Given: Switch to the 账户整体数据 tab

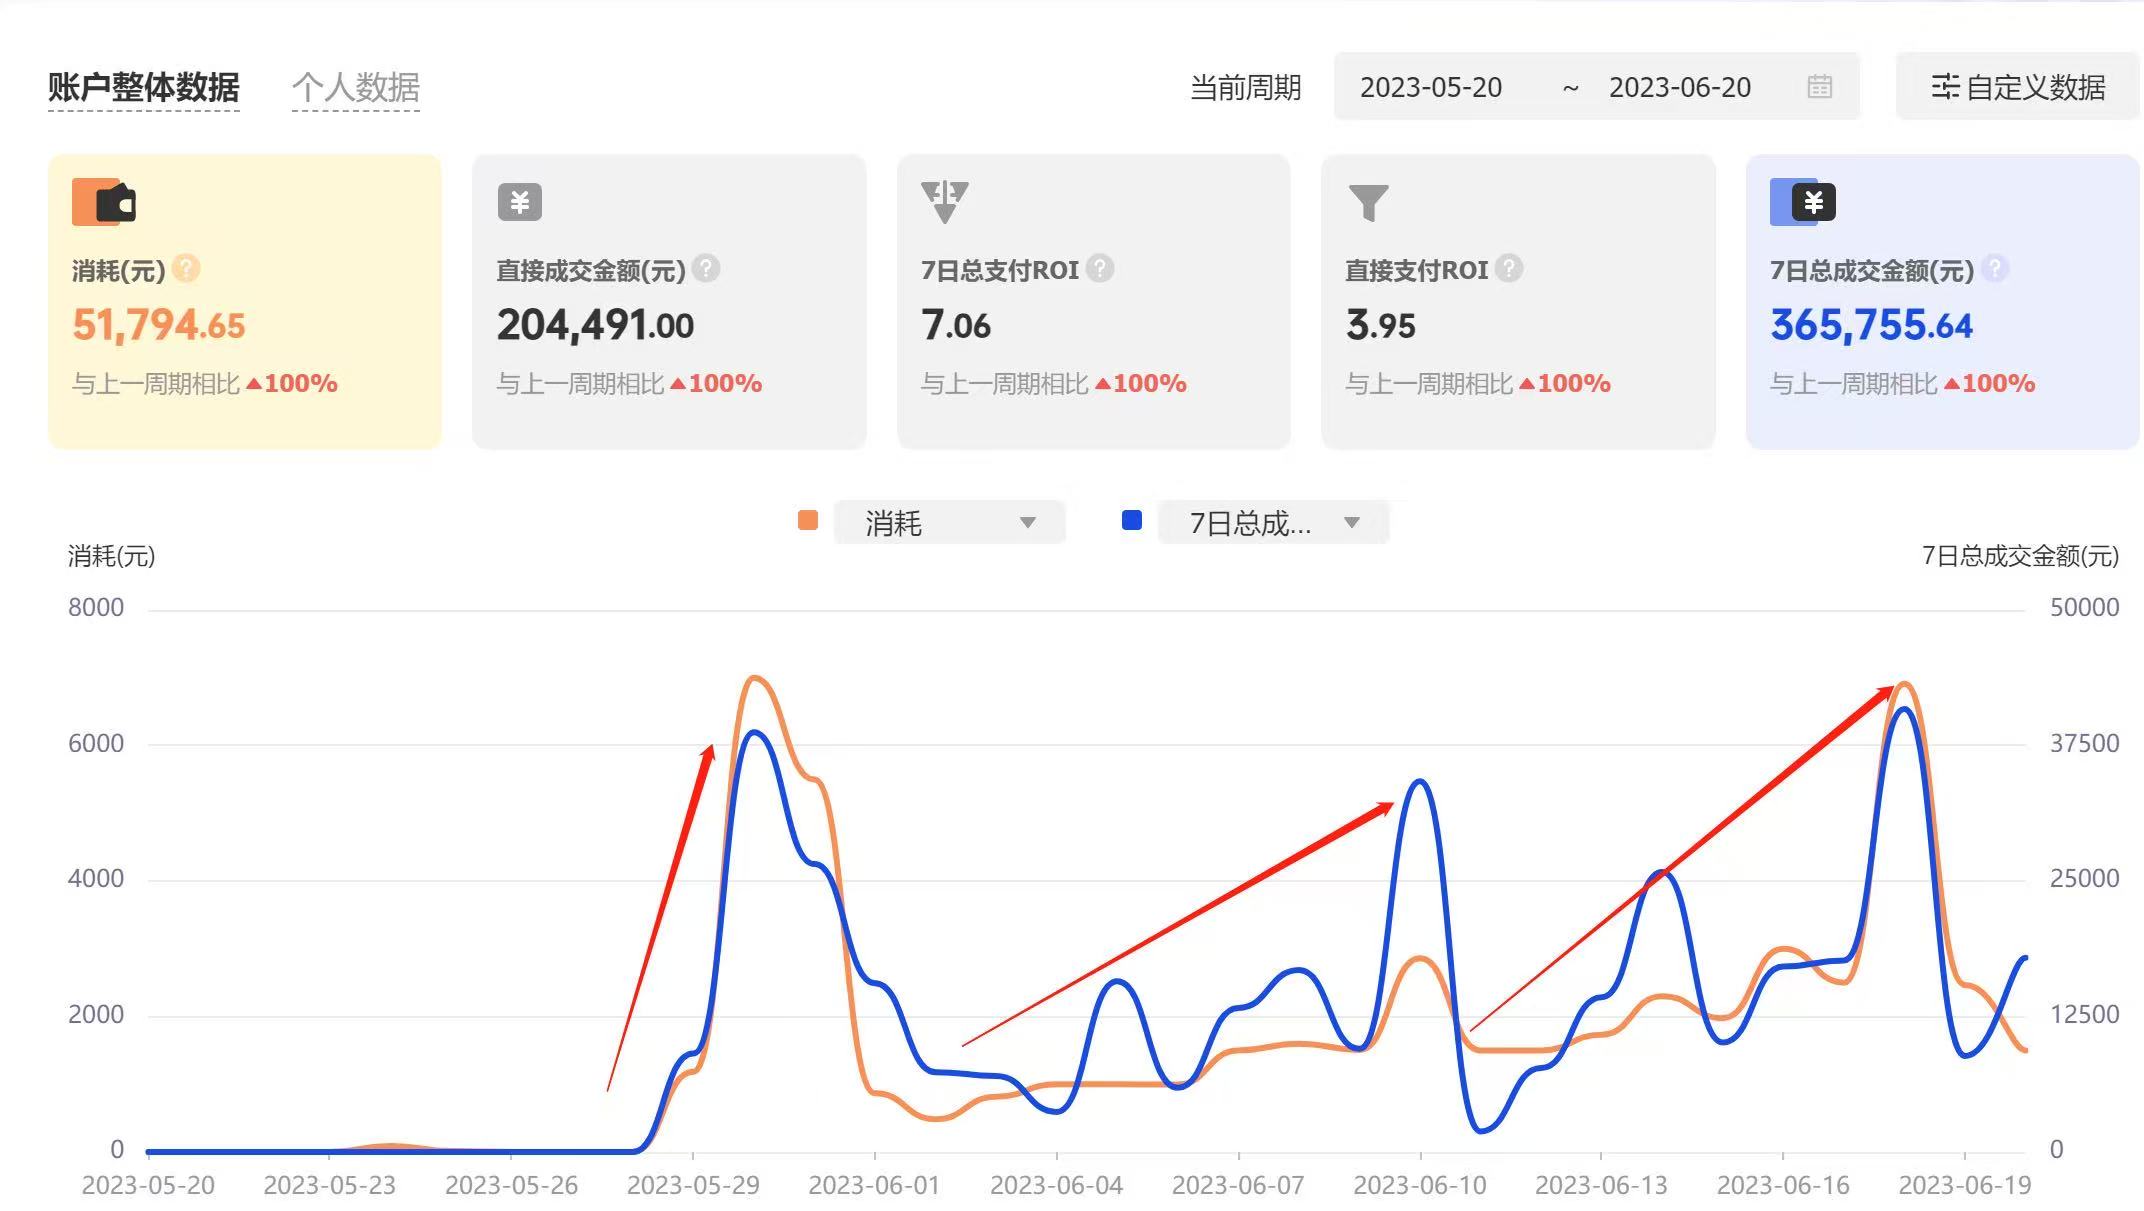Looking at the screenshot, I should coord(144,87).
